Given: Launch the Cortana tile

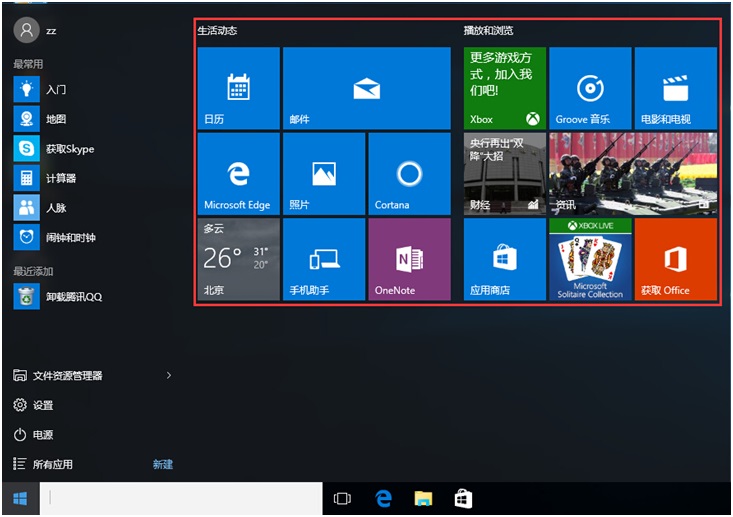Looking at the screenshot, I should tap(409, 174).
